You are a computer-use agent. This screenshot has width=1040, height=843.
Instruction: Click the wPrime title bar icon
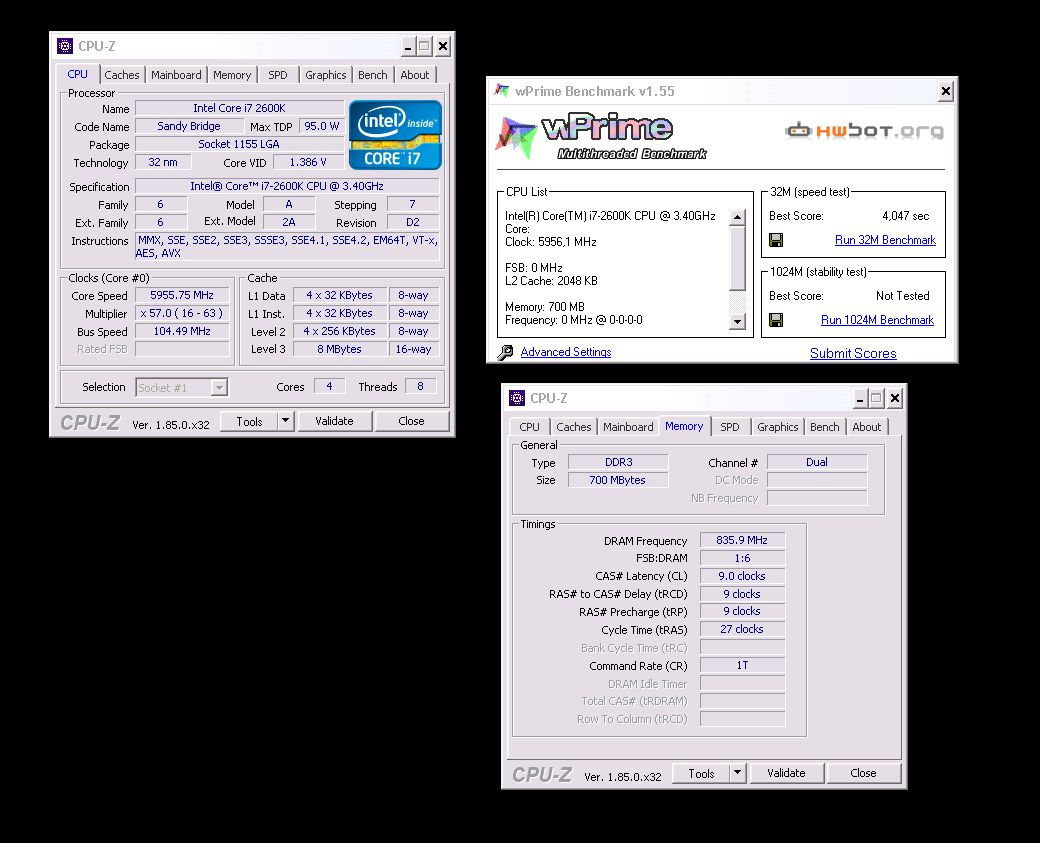(x=501, y=91)
